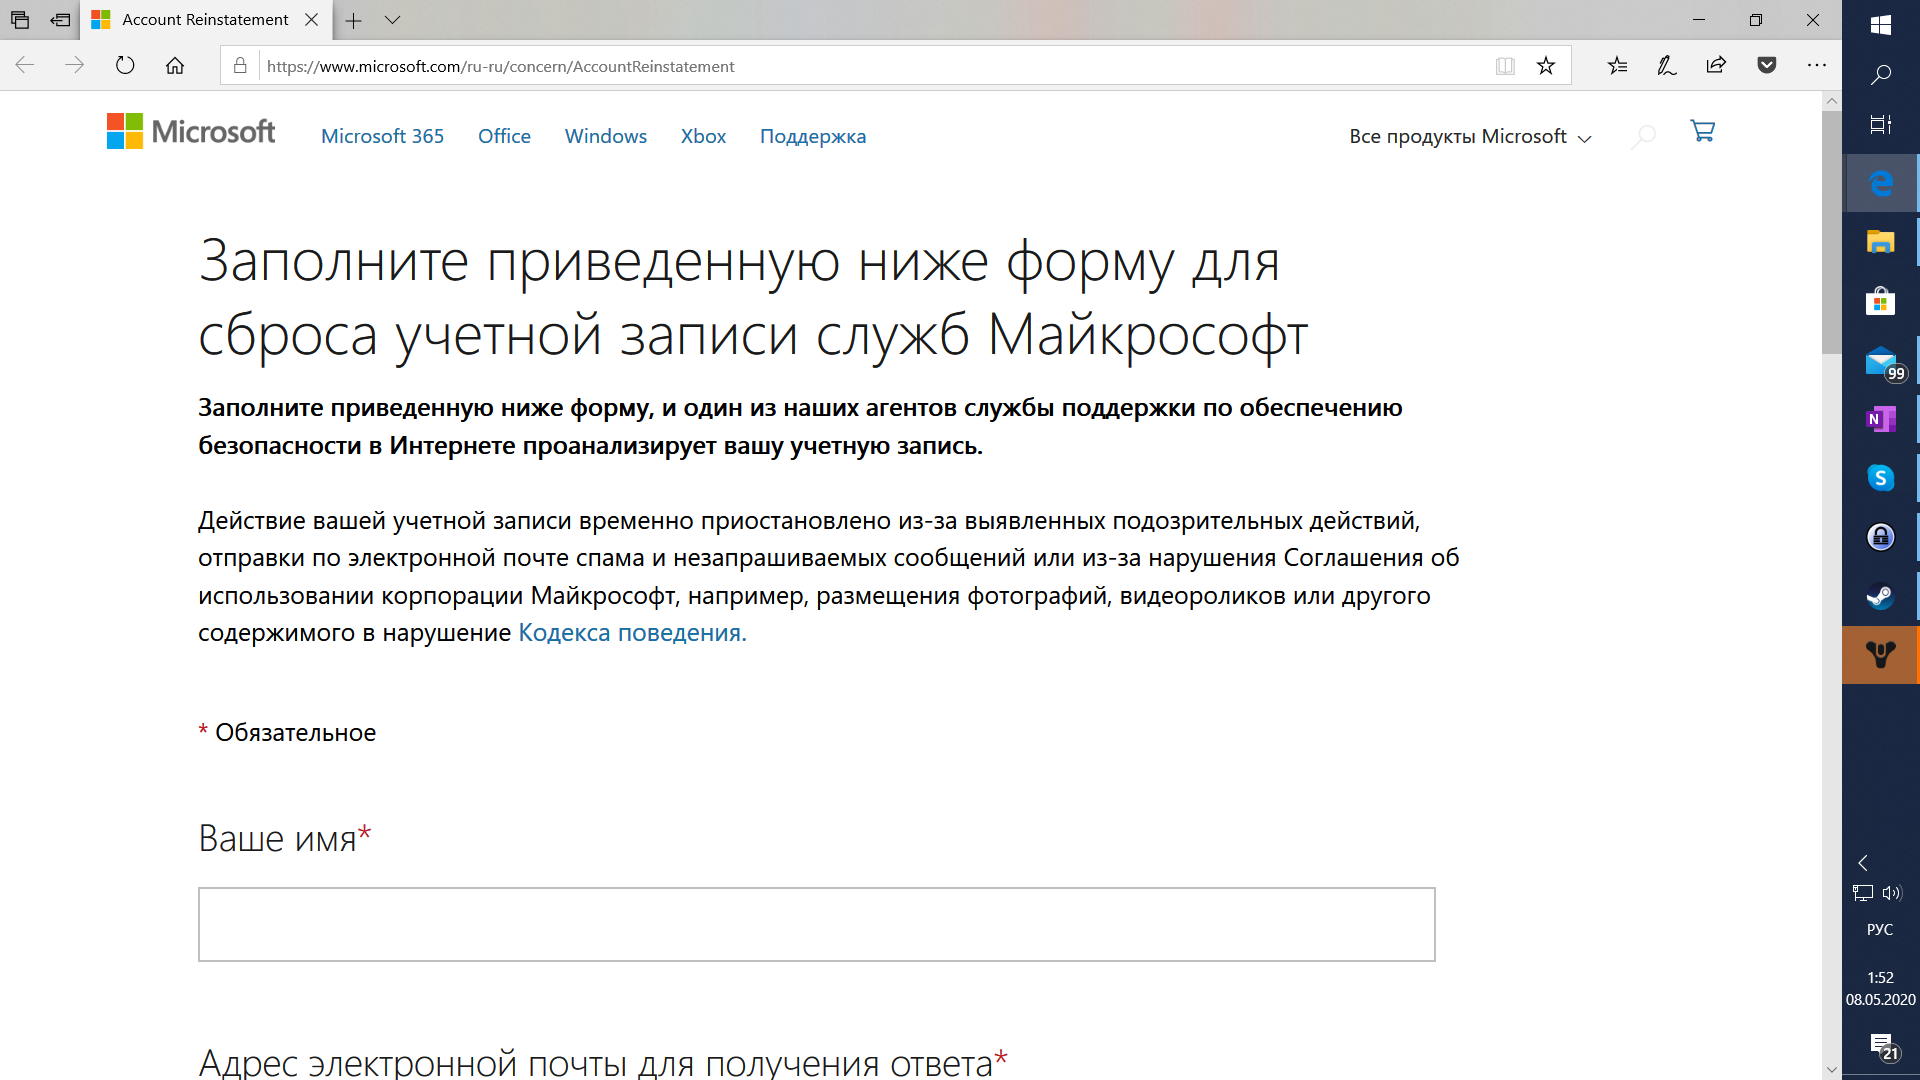Open the Pocket extension shield icon
Viewport: 1920px width, 1080px height.
tap(1767, 66)
